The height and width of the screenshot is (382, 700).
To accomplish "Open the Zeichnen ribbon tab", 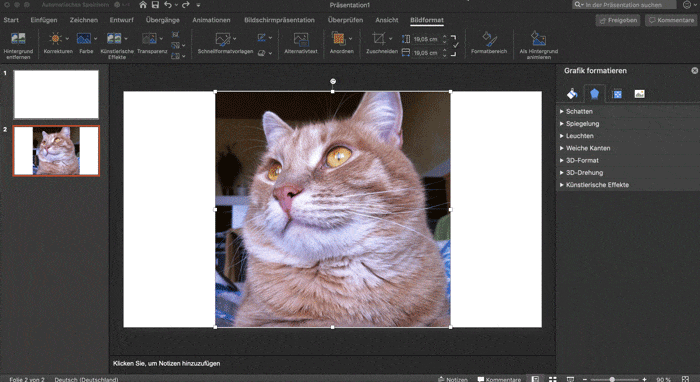I will point(83,20).
